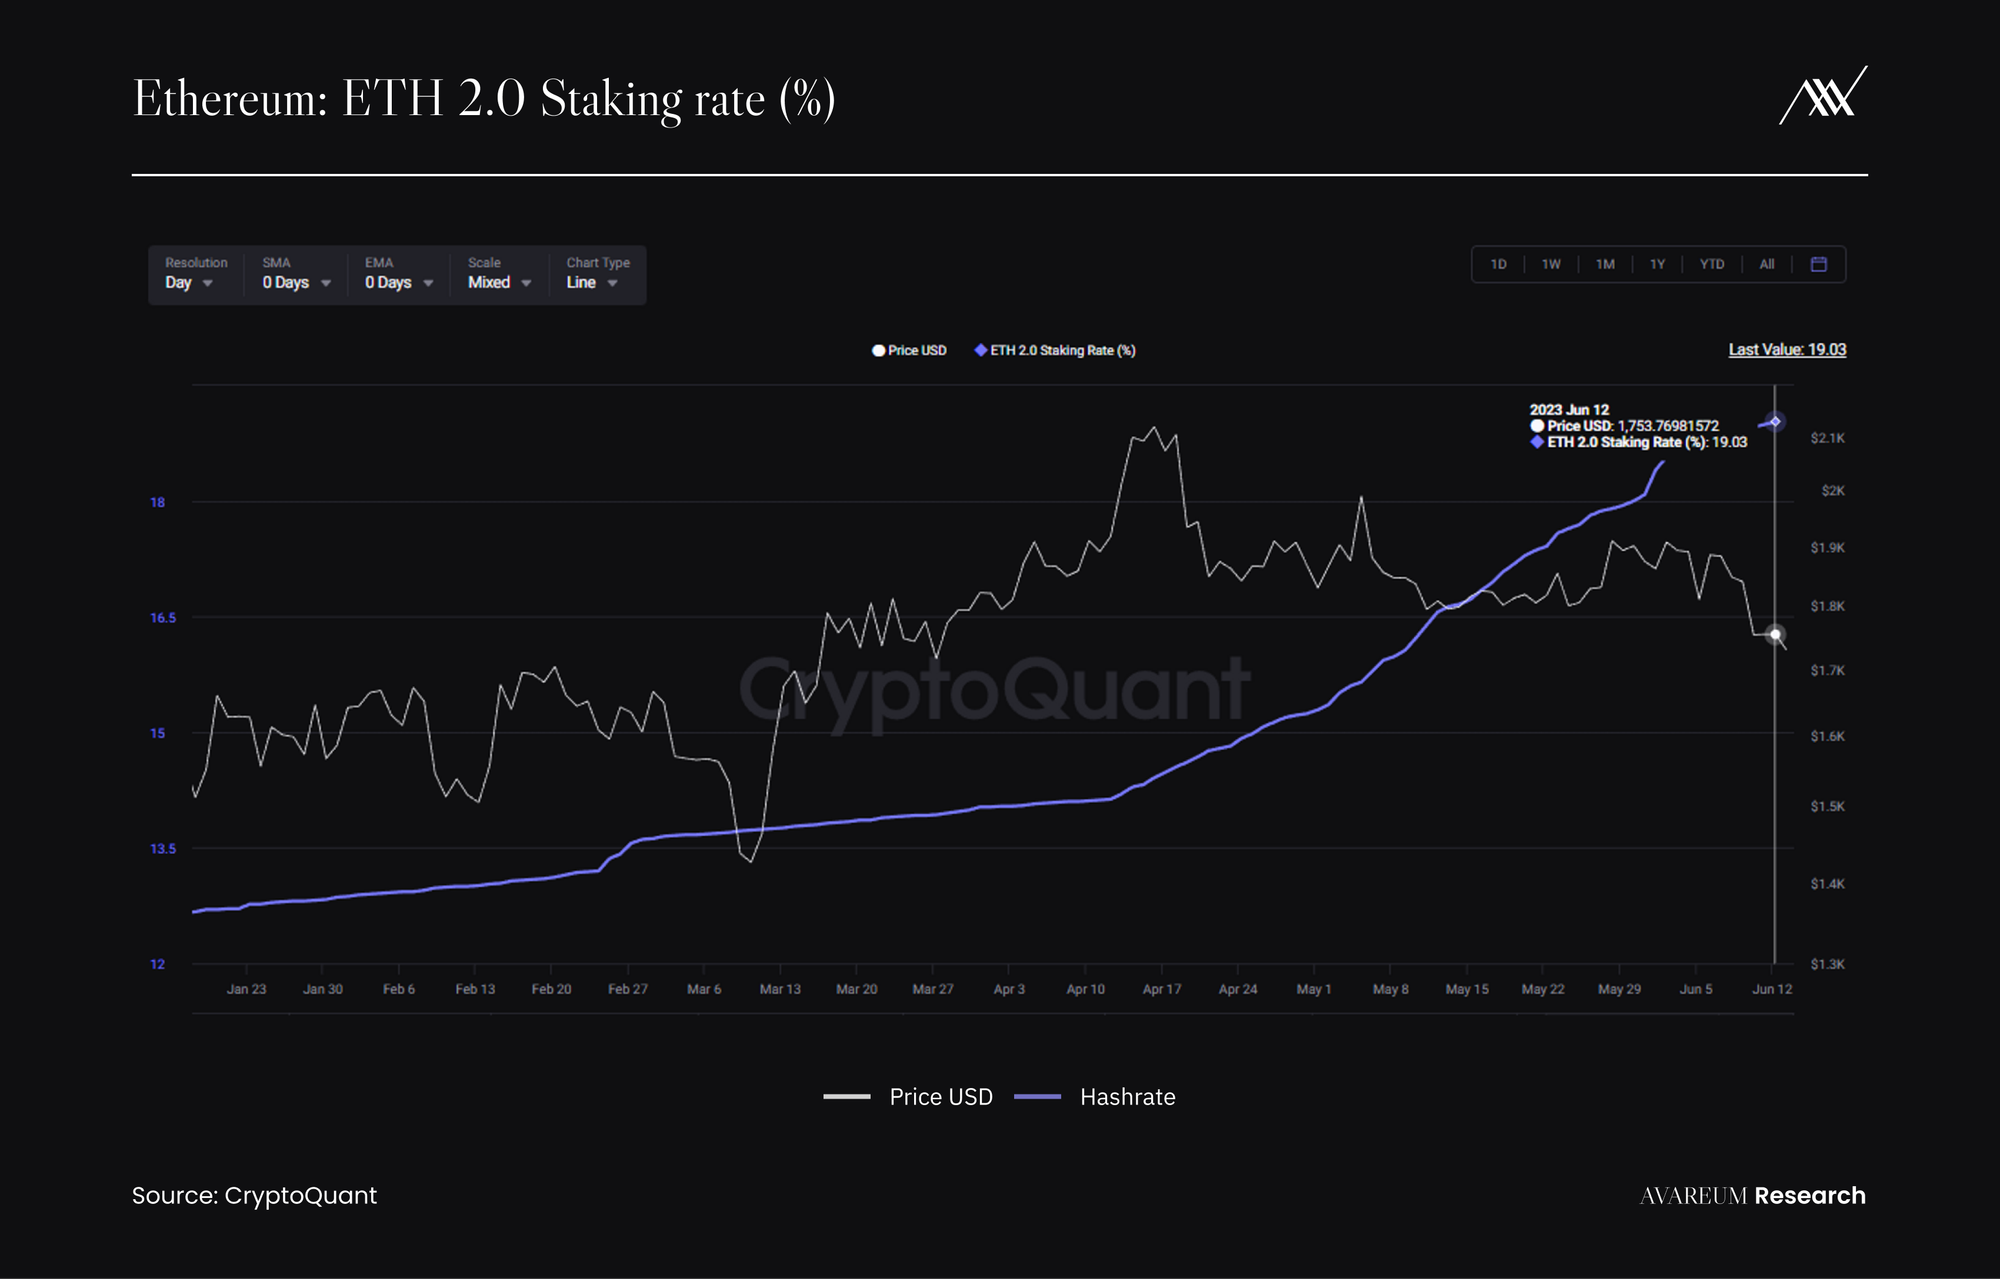Switch to YTD time range
This screenshot has width=2000, height=1279.
click(x=1711, y=265)
